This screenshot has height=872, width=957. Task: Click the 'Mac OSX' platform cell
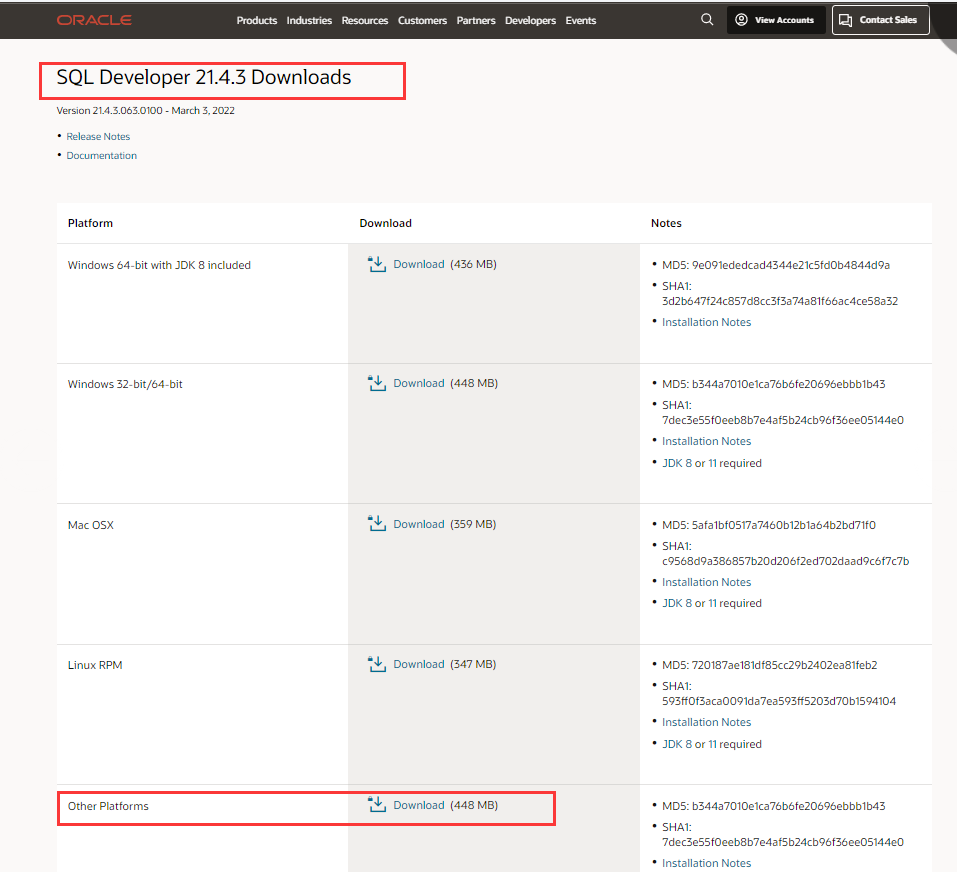(x=90, y=525)
